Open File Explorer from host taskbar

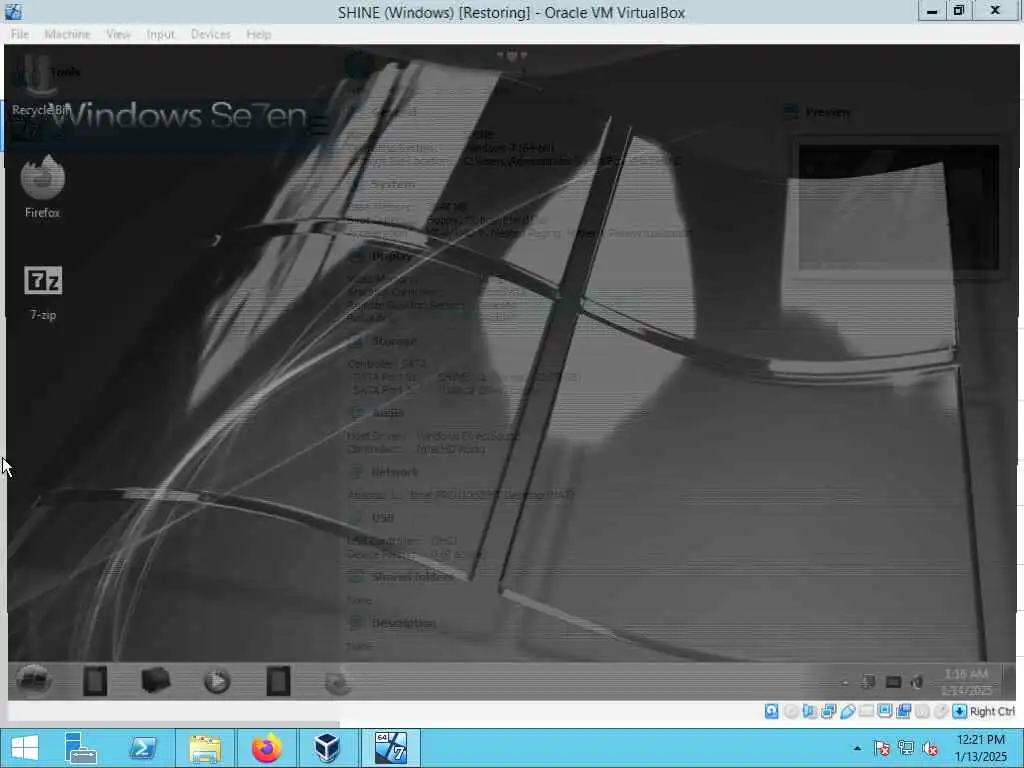[x=204, y=748]
